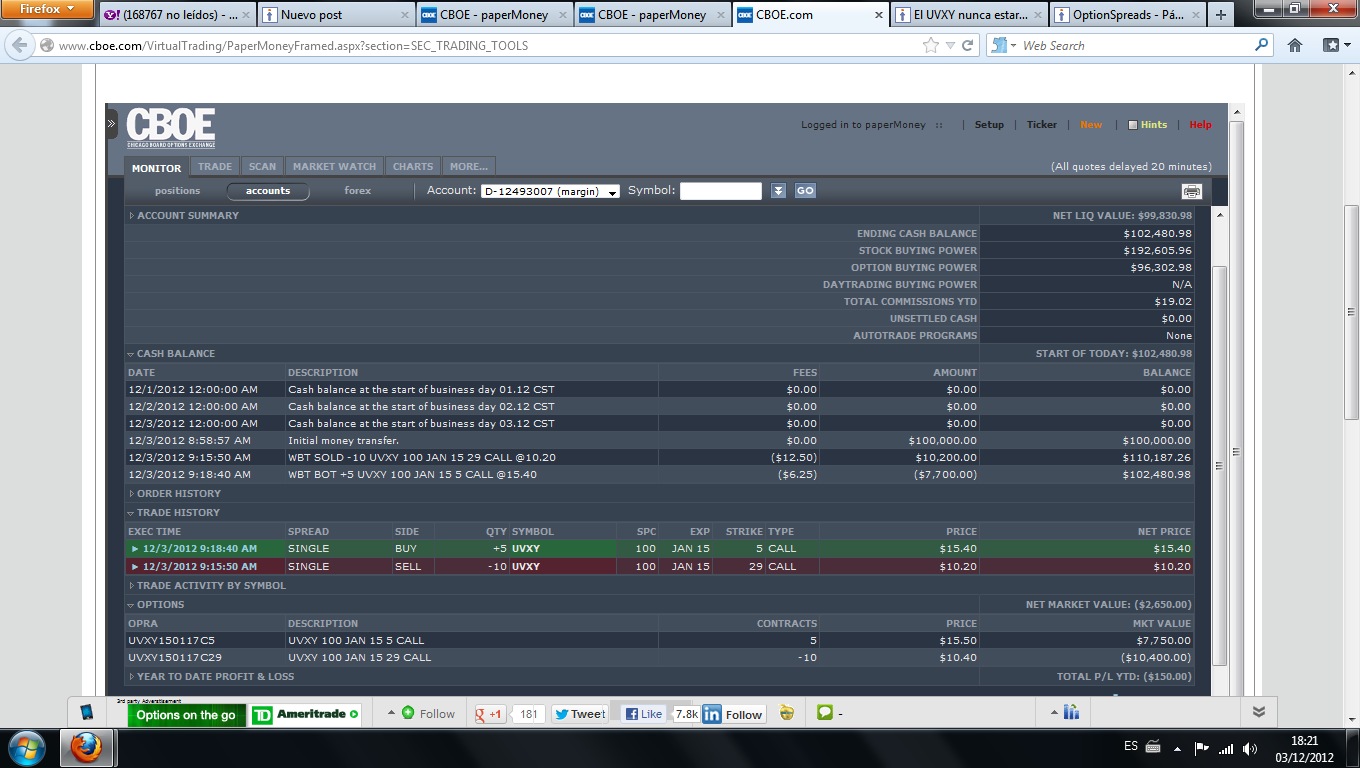Collapse bottom bar with double chevron icon
The width and height of the screenshot is (1360, 768).
click(1259, 712)
